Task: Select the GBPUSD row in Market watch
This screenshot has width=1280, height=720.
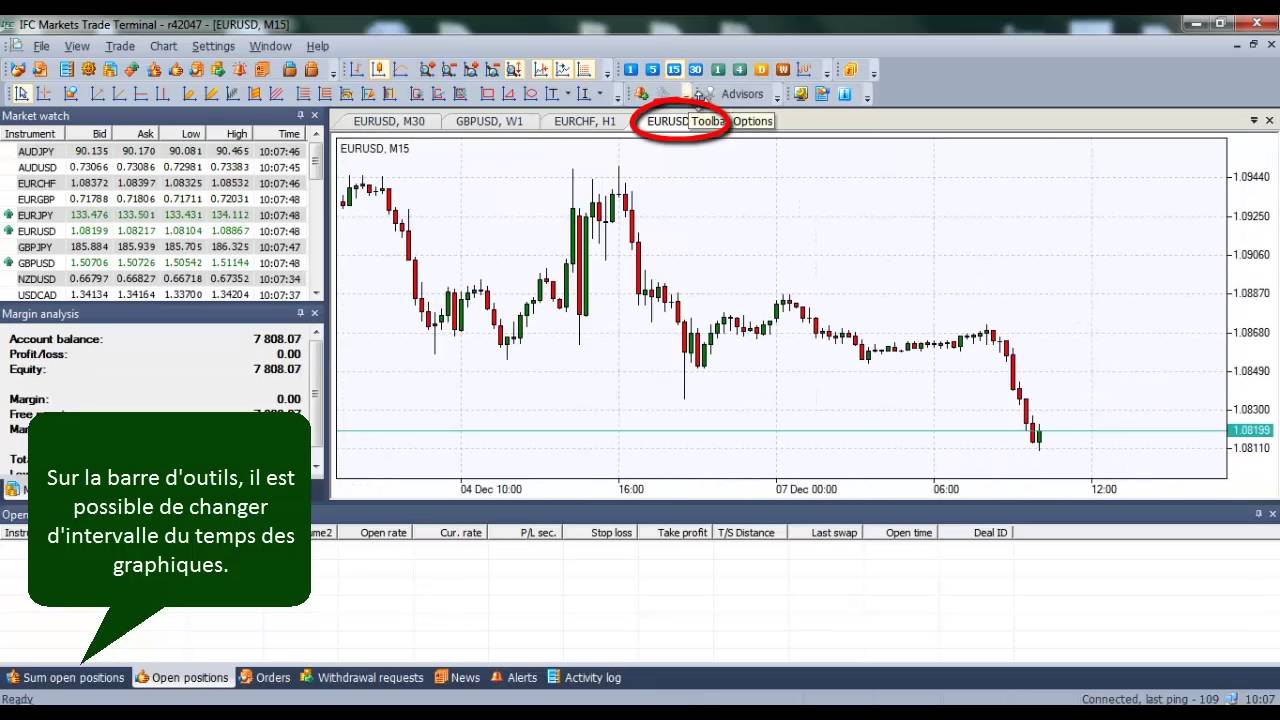Action: 155,263
